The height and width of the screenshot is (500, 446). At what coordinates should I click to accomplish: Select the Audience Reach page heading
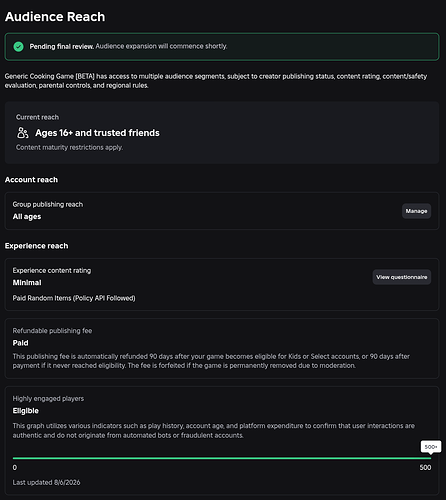click(55, 17)
